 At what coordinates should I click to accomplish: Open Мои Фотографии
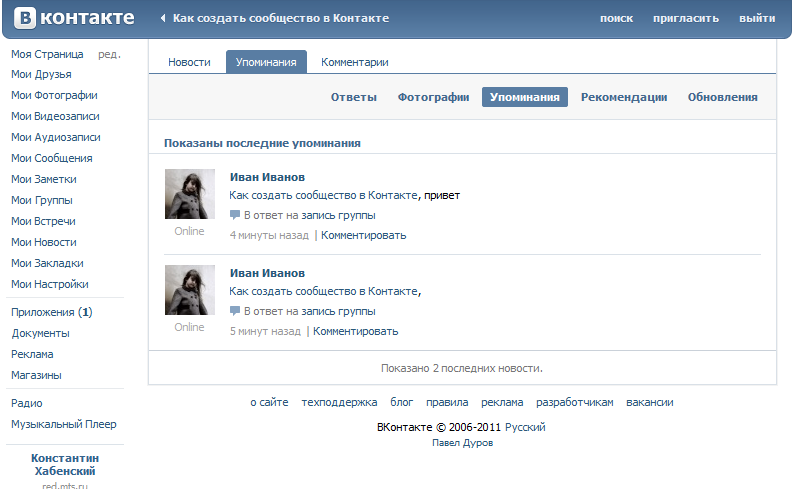54,95
